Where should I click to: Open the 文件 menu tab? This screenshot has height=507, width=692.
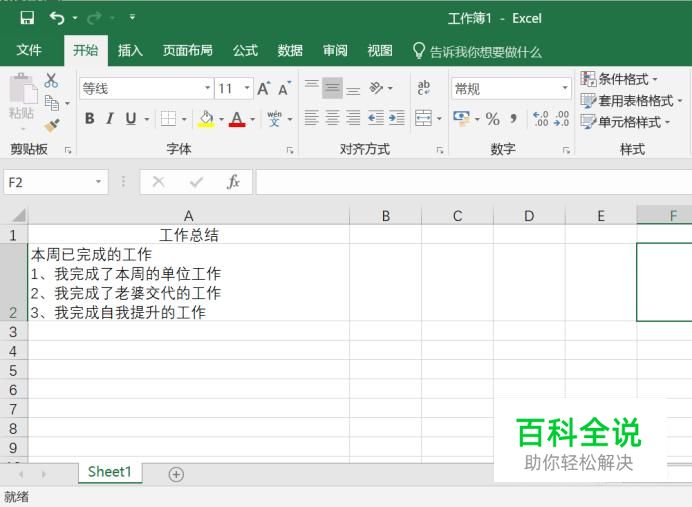(x=29, y=50)
